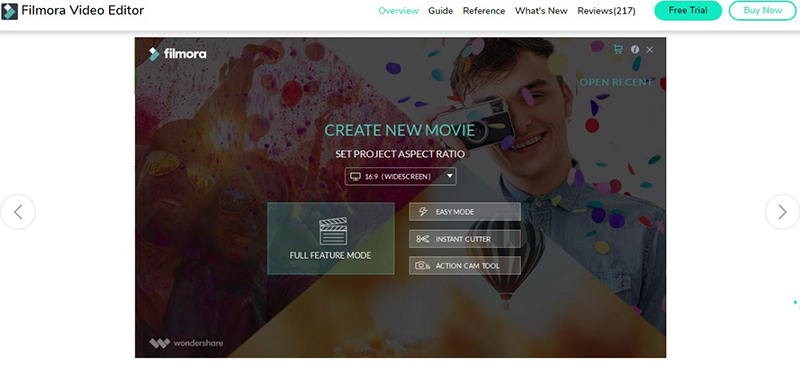Viewport: 800px width, 370px height.
Task: Open the Guide tab
Action: coord(441,11)
